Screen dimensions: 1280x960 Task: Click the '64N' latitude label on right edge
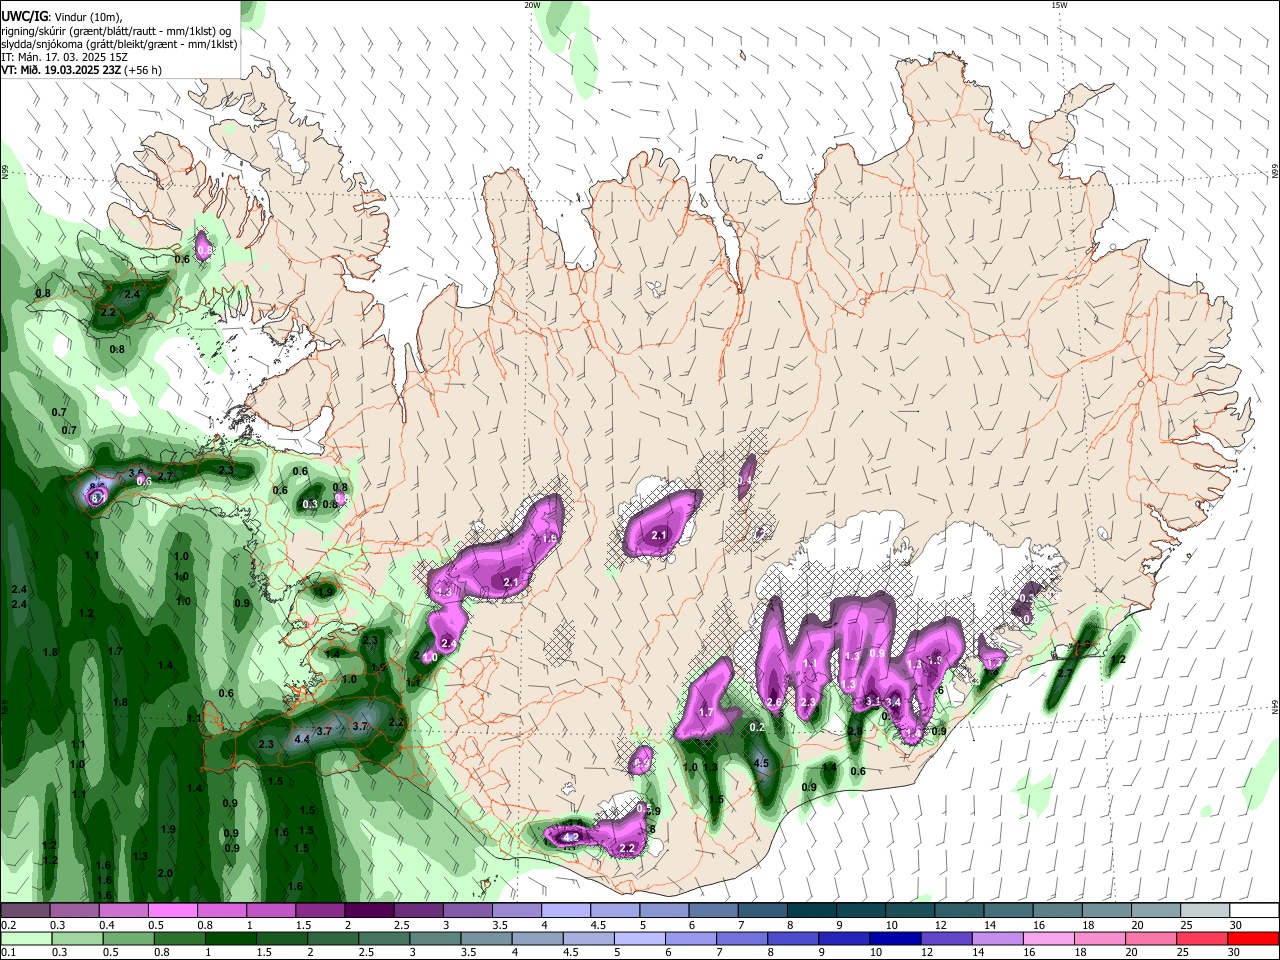(x=1275, y=706)
